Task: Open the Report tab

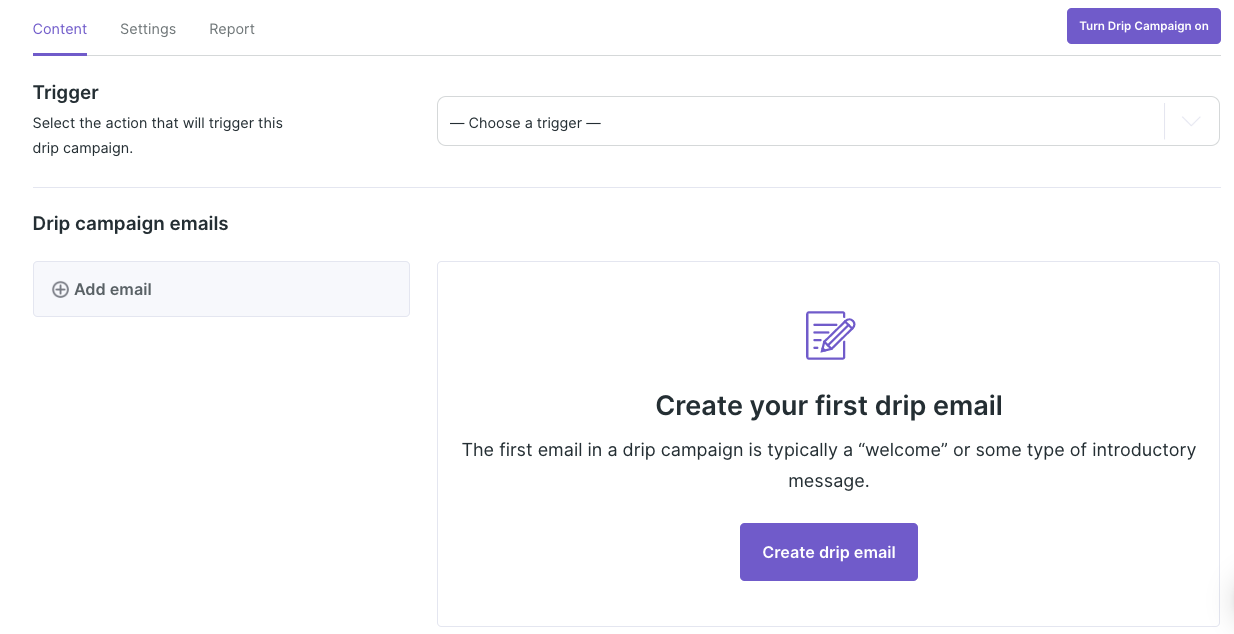Action: tap(231, 29)
